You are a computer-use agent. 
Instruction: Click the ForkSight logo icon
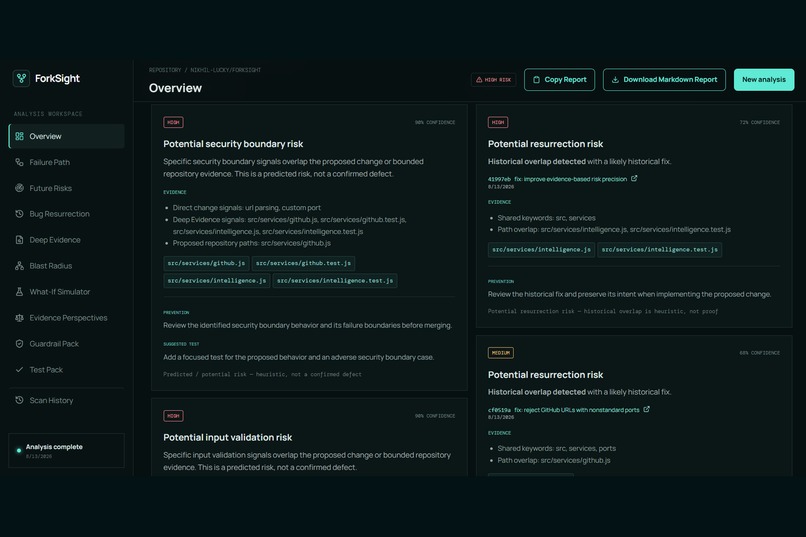pos(21,79)
